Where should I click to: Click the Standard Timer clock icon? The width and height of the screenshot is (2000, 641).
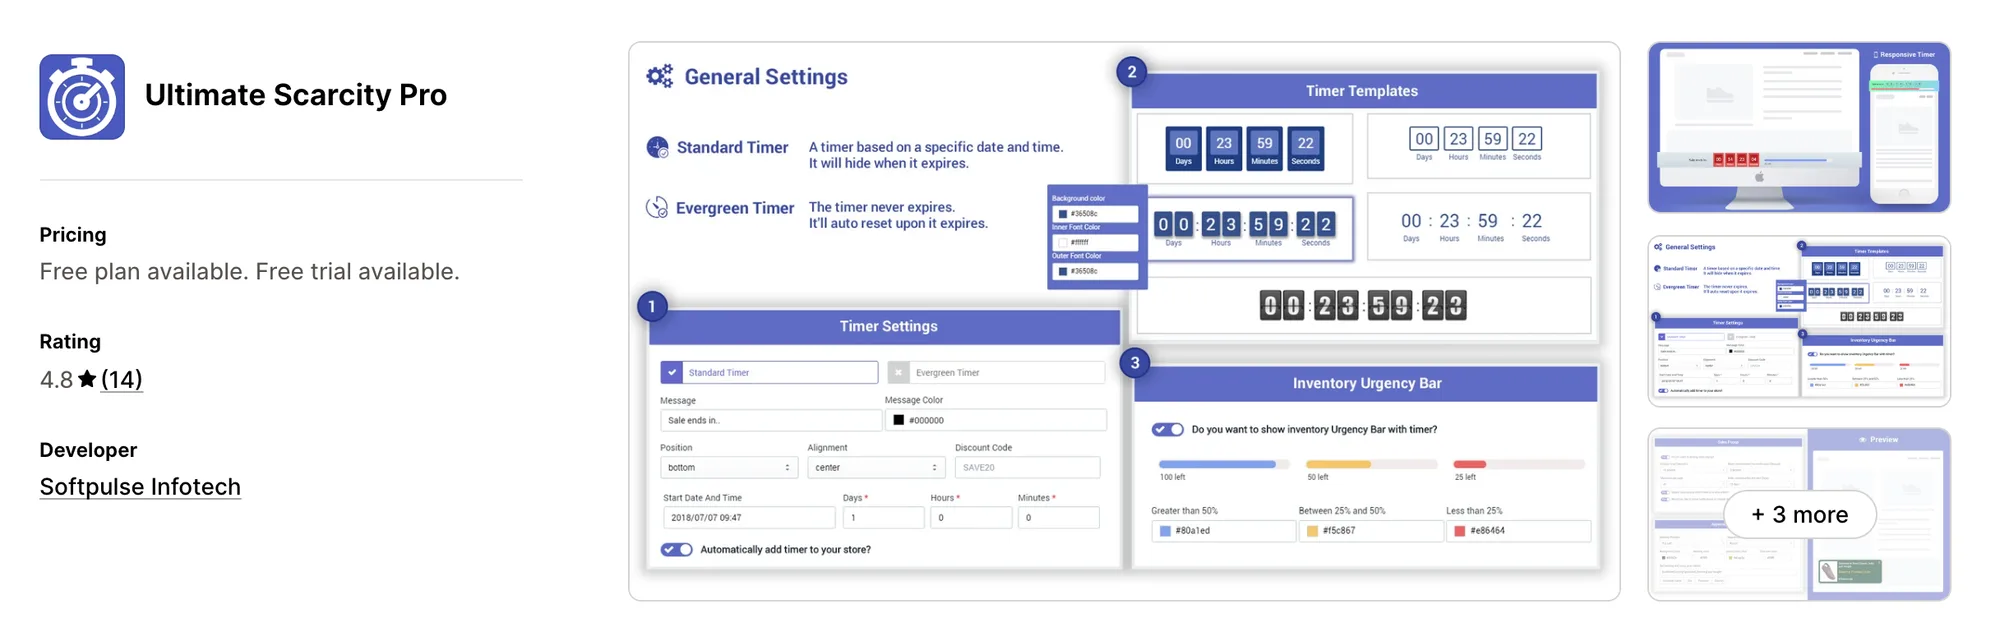click(x=657, y=147)
